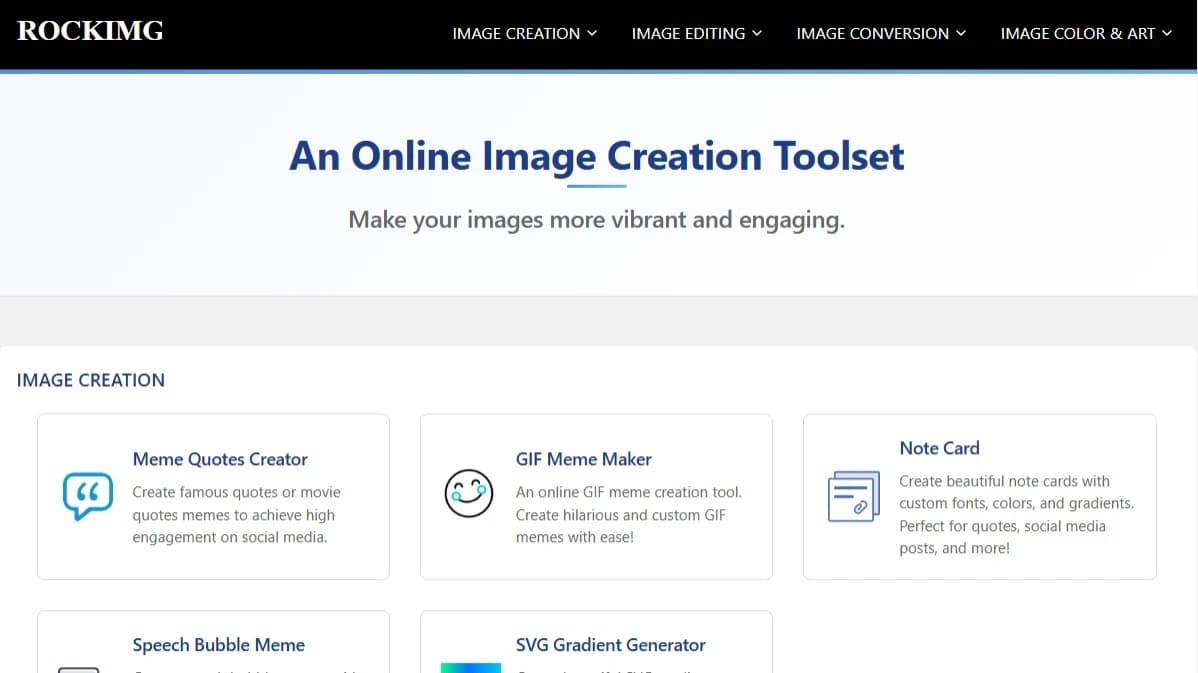Click the Meme Quotes Creator card
The height and width of the screenshot is (673, 1198).
coord(213,497)
